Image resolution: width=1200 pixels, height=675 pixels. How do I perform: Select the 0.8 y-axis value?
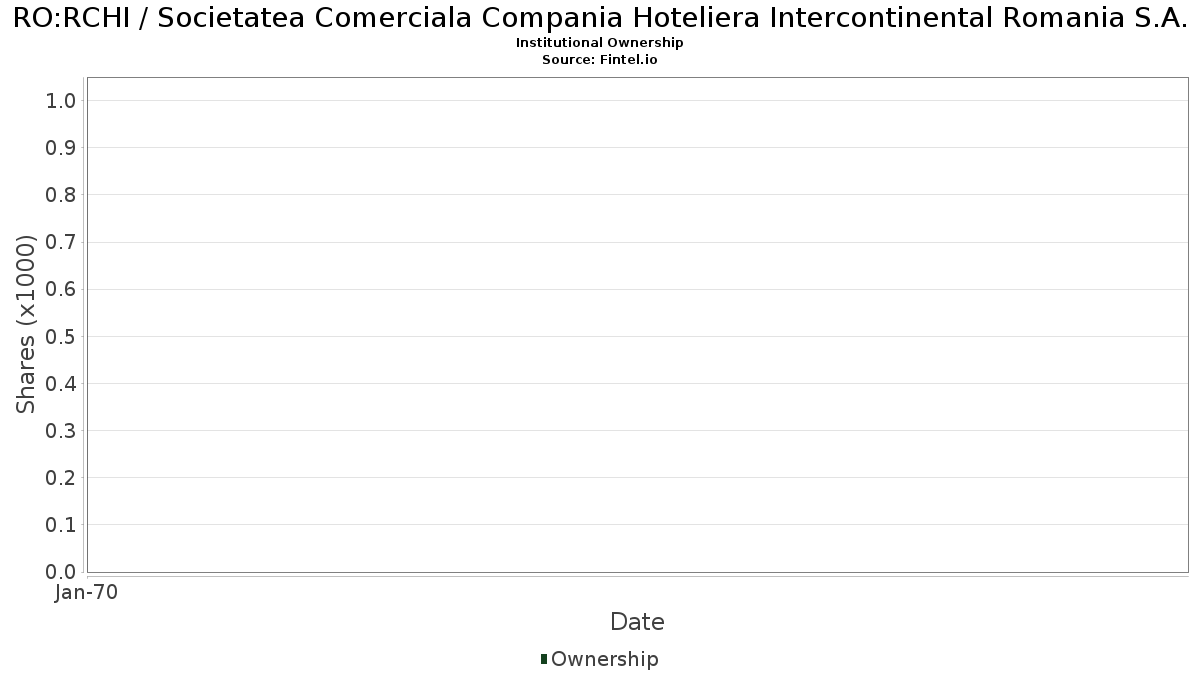point(61,195)
